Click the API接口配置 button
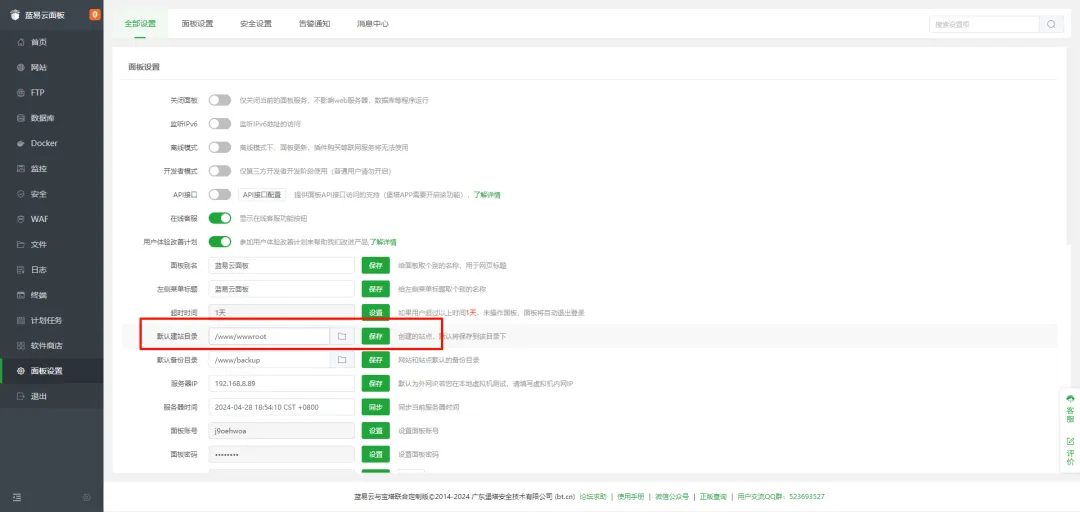 pyautogui.click(x=262, y=194)
